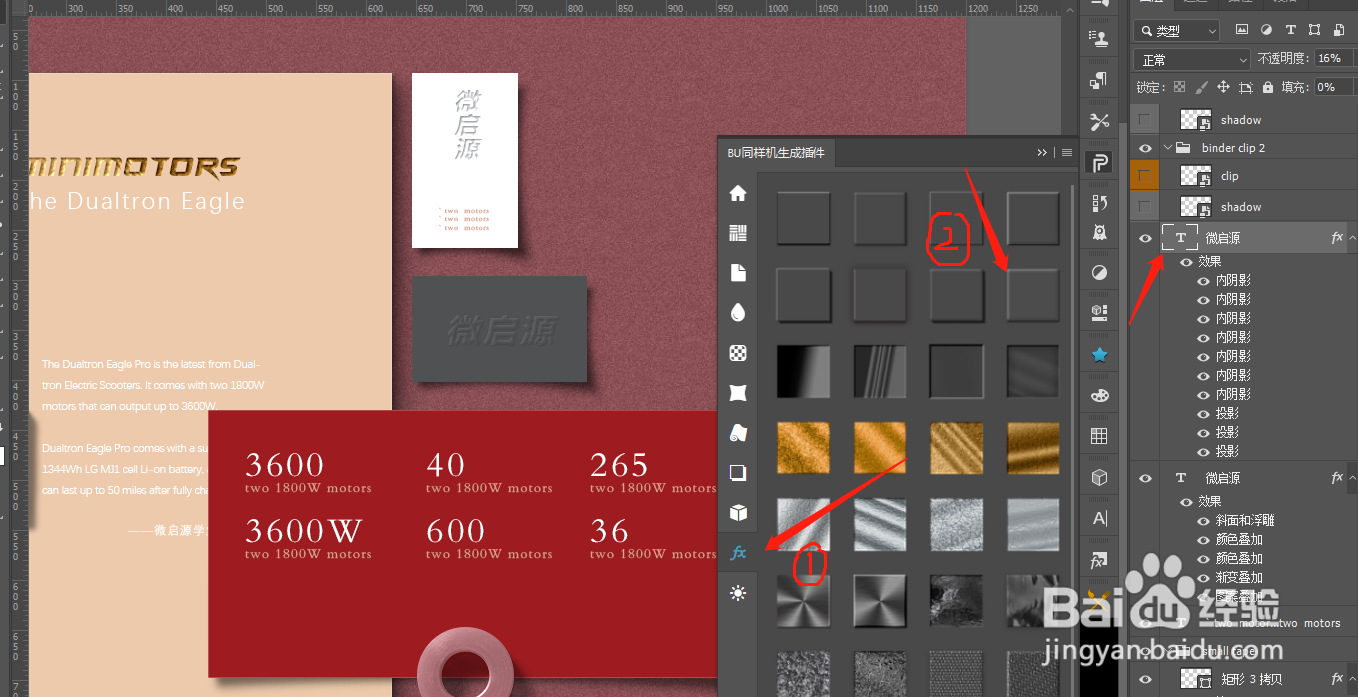This screenshot has height=697, width=1358.
Task: Apply the black gradient style swatch
Action: tap(803, 371)
